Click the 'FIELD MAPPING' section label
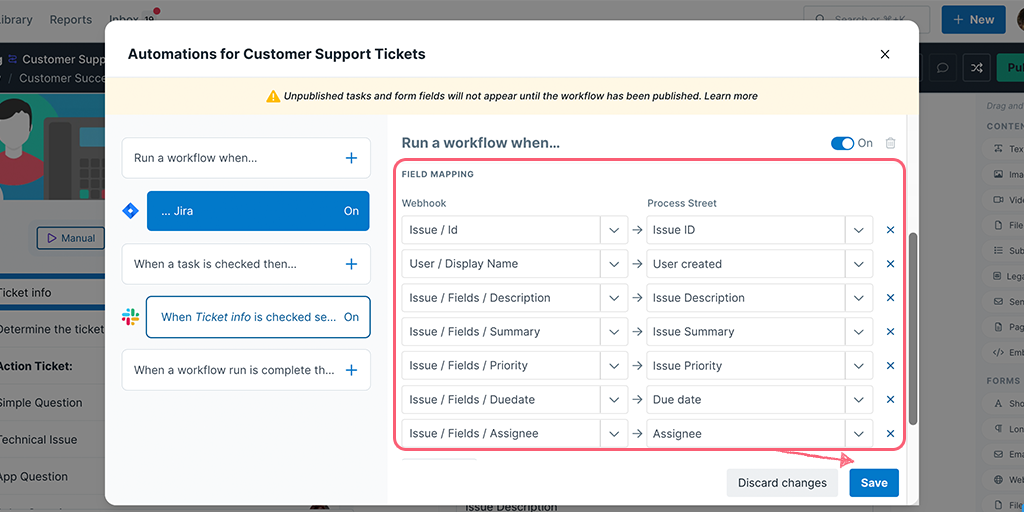 [x=438, y=174]
